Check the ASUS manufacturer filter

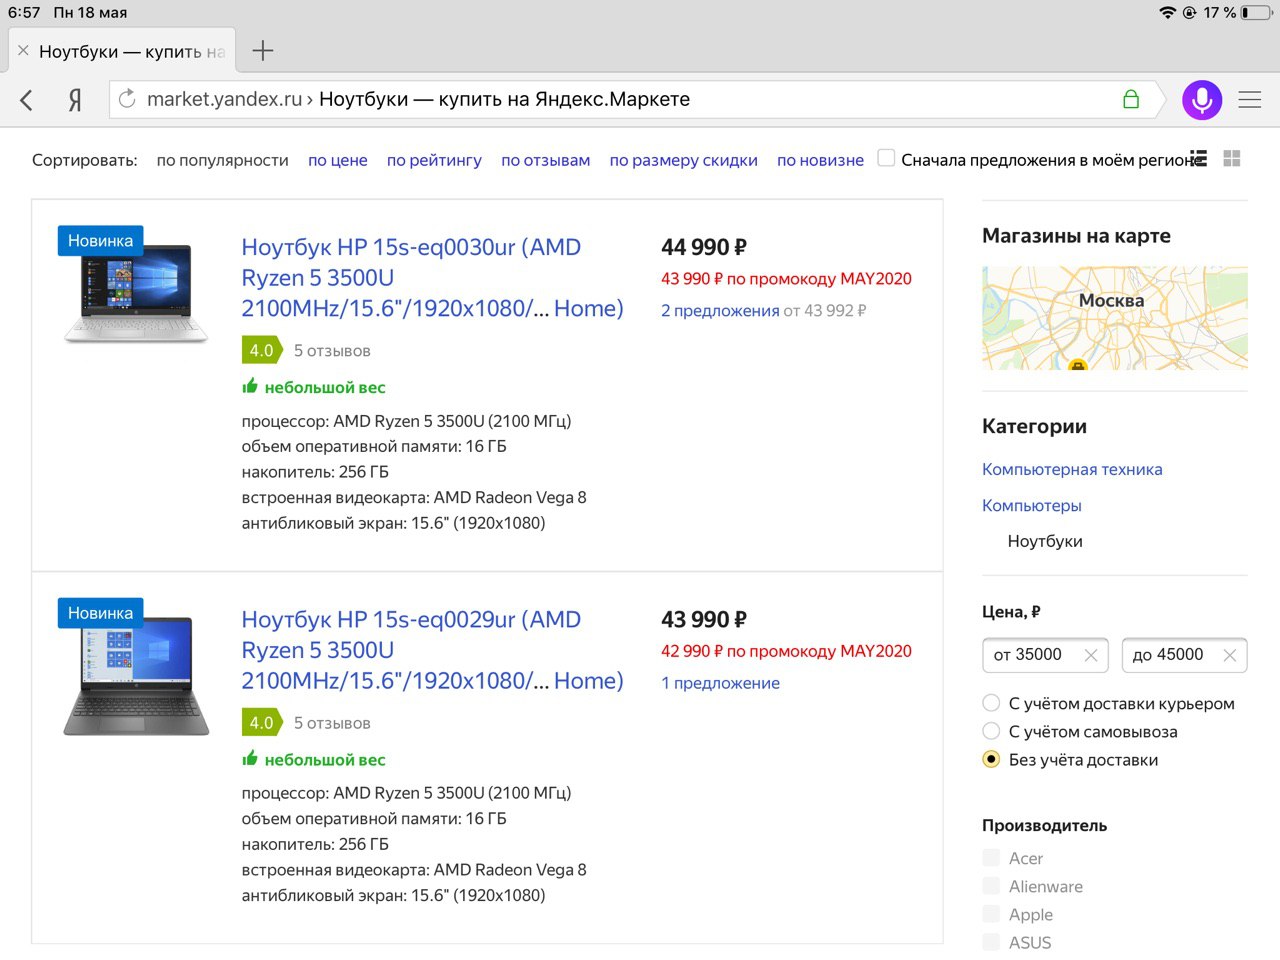click(991, 942)
